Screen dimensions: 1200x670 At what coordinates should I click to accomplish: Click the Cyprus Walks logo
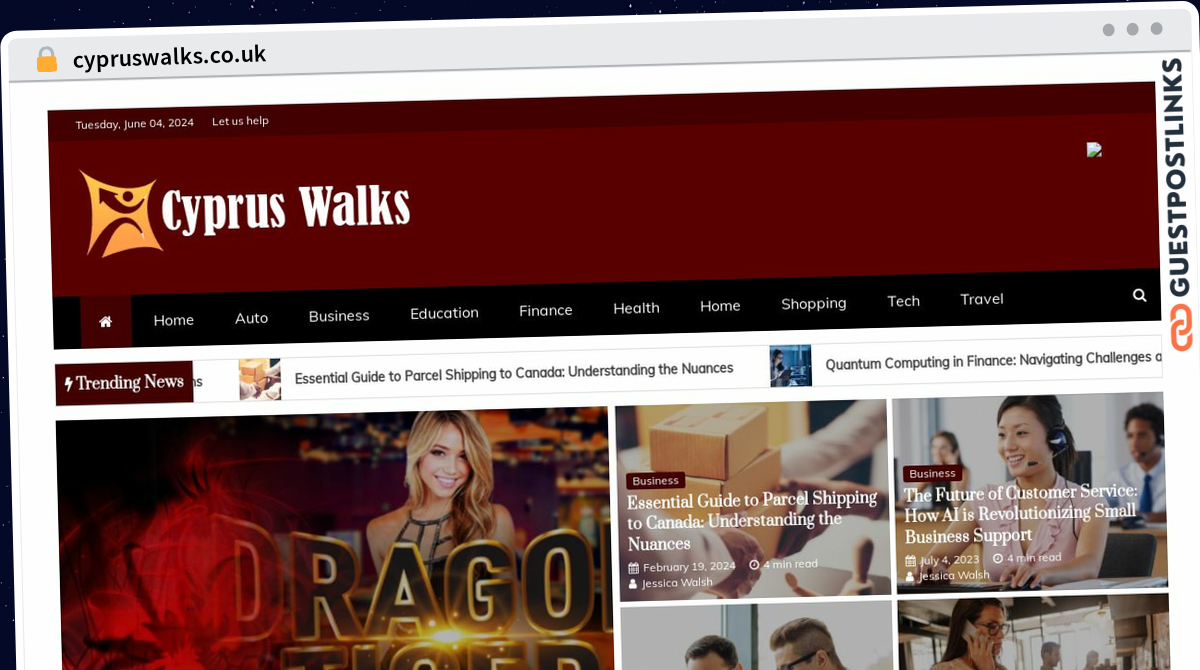245,211
